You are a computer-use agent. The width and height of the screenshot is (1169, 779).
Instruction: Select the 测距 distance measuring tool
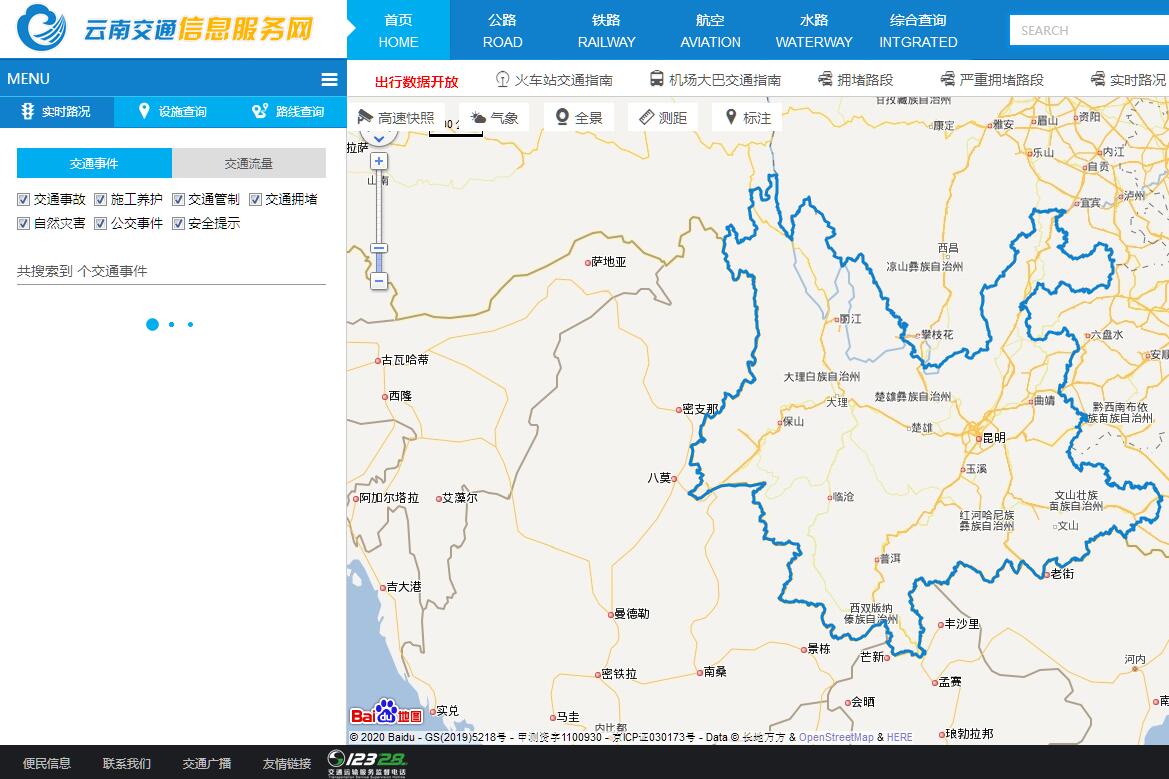coord(662,118)
